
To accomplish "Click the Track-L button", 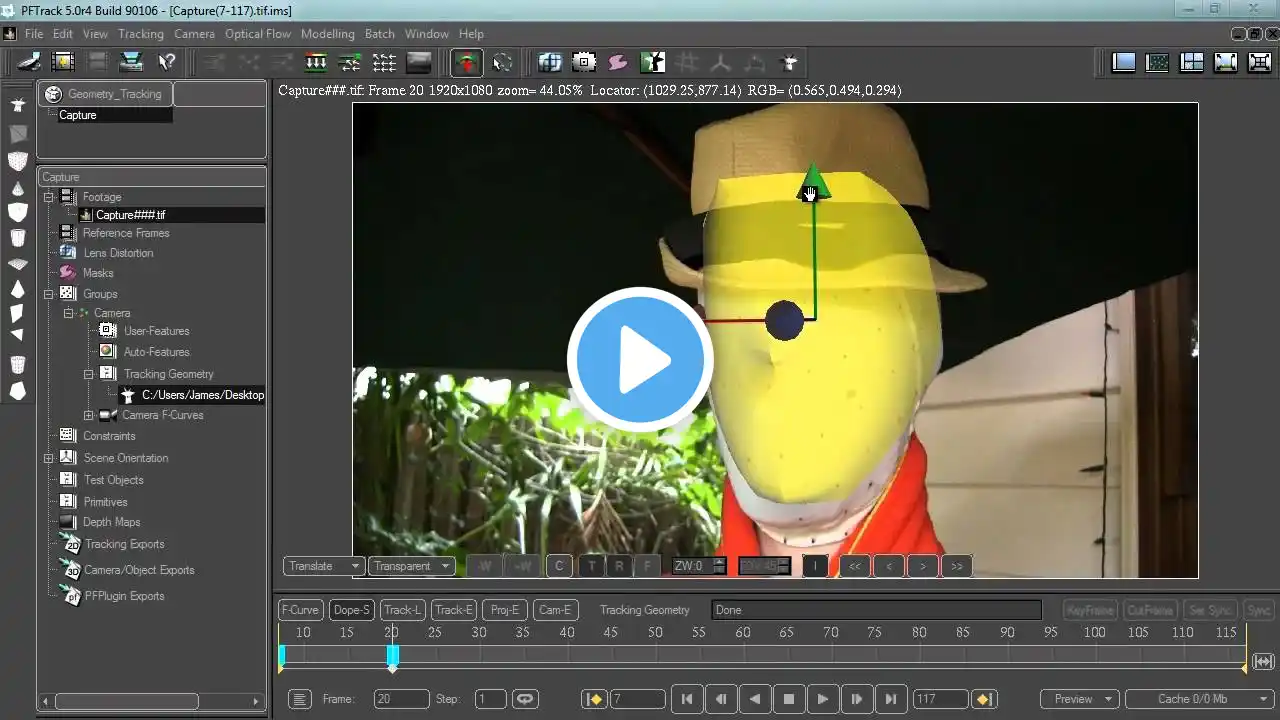I will pyautogui.click(x=403, y=610).
